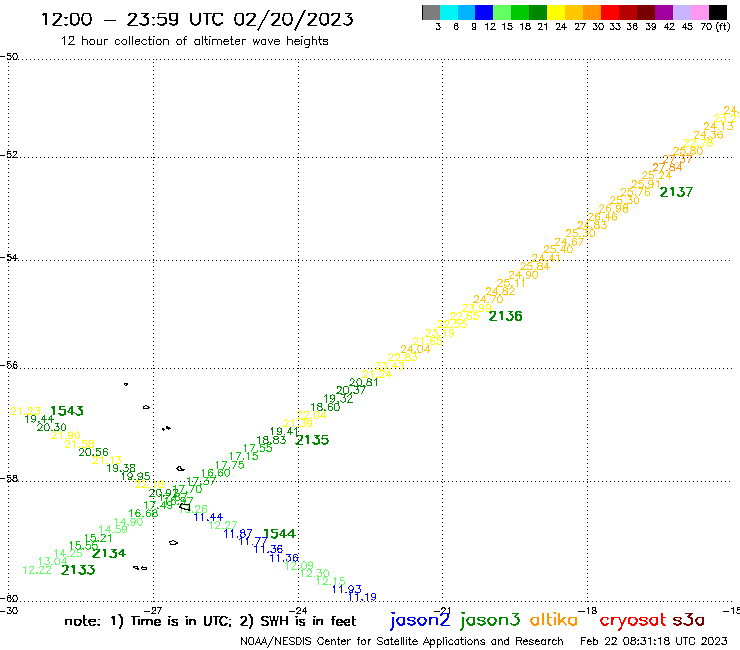
Task: Click blue wave height value 11.93
Action: click(x=346, y=589)
